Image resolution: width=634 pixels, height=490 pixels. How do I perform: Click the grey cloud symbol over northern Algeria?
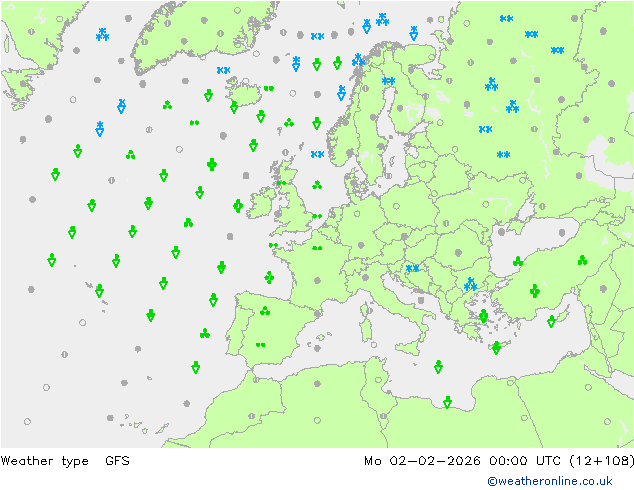[317, 383]
